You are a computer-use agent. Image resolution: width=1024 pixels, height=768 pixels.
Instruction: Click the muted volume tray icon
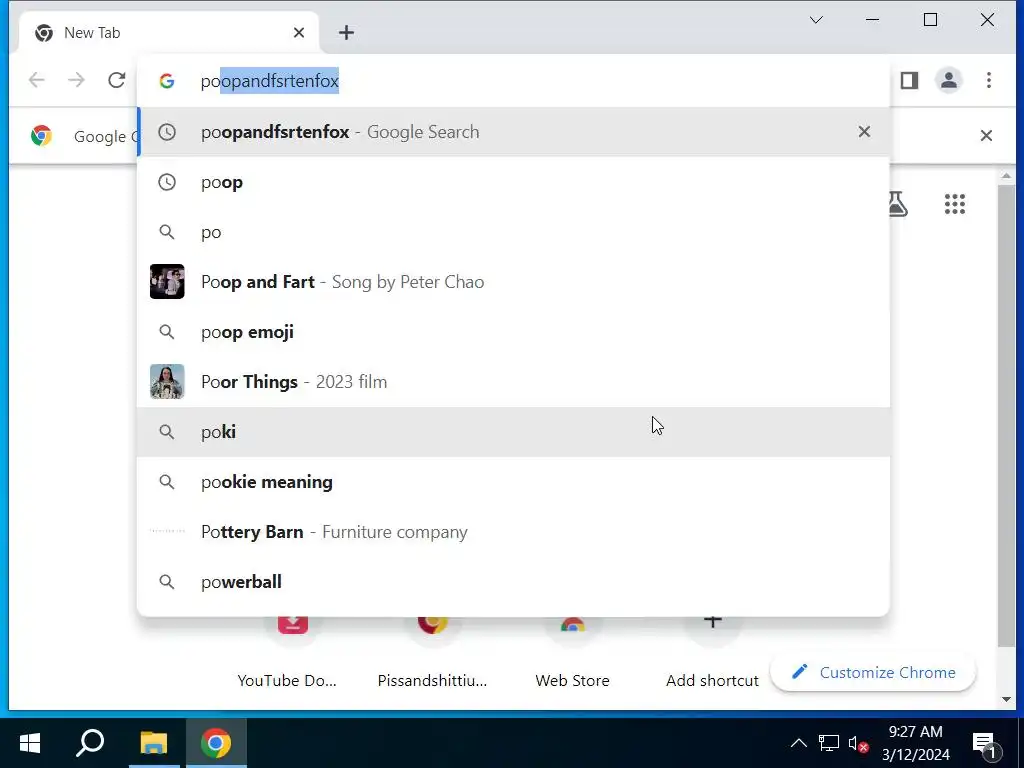click(x=857, y=744)
